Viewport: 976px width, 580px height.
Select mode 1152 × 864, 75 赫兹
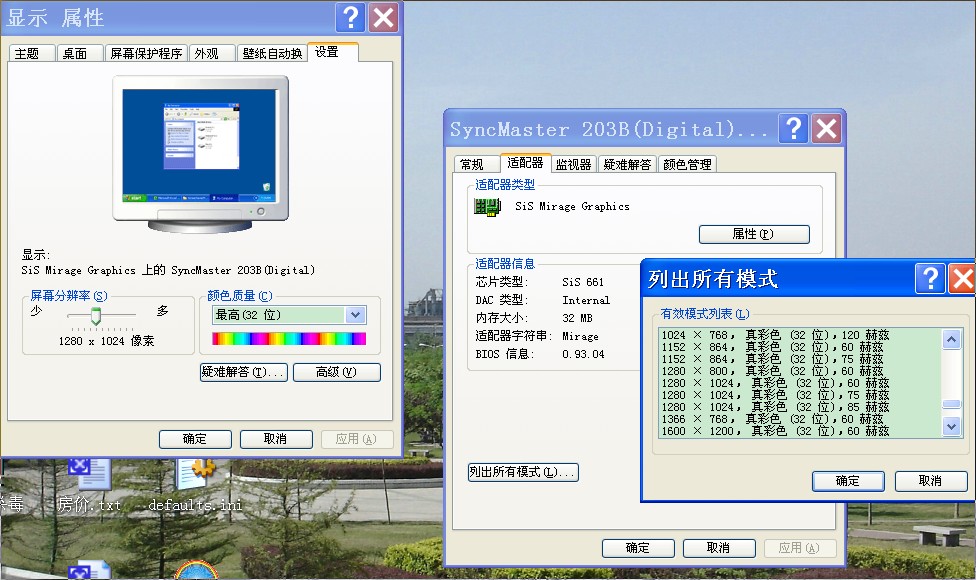point(800,359)
